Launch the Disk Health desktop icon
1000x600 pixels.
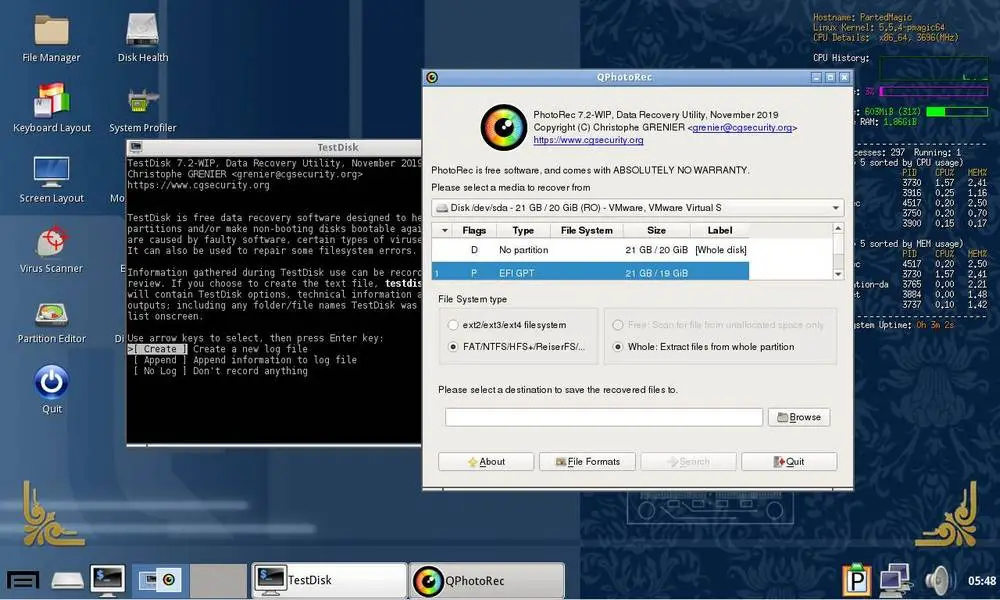point(142,38)
